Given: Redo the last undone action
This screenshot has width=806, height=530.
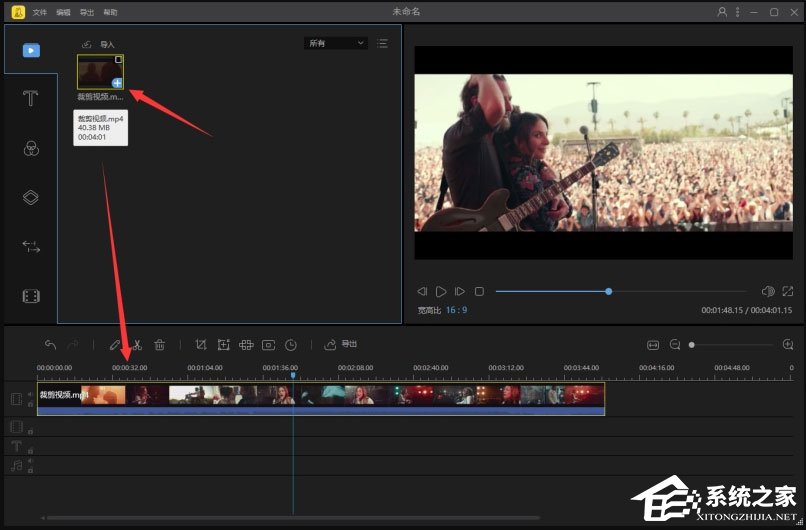Looking at the screenshot, I should pos(73,344).
